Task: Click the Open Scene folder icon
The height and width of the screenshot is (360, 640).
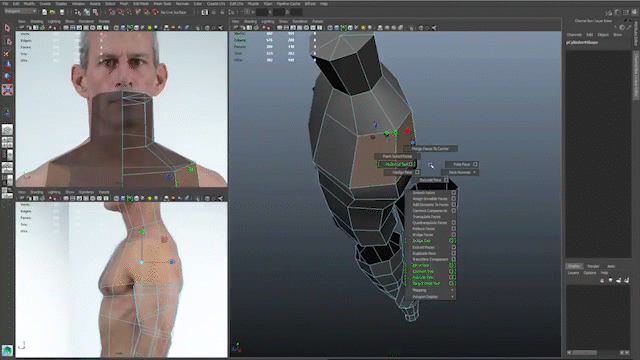Action: [53, 12]
